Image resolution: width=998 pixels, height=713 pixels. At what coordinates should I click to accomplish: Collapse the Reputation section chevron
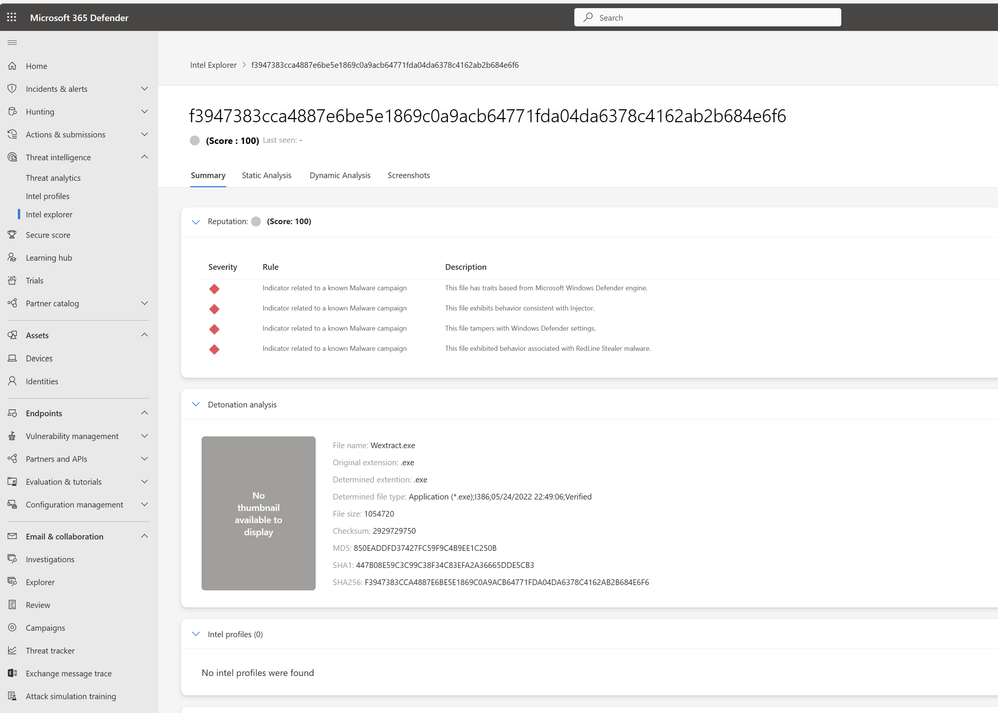(196, 222)
